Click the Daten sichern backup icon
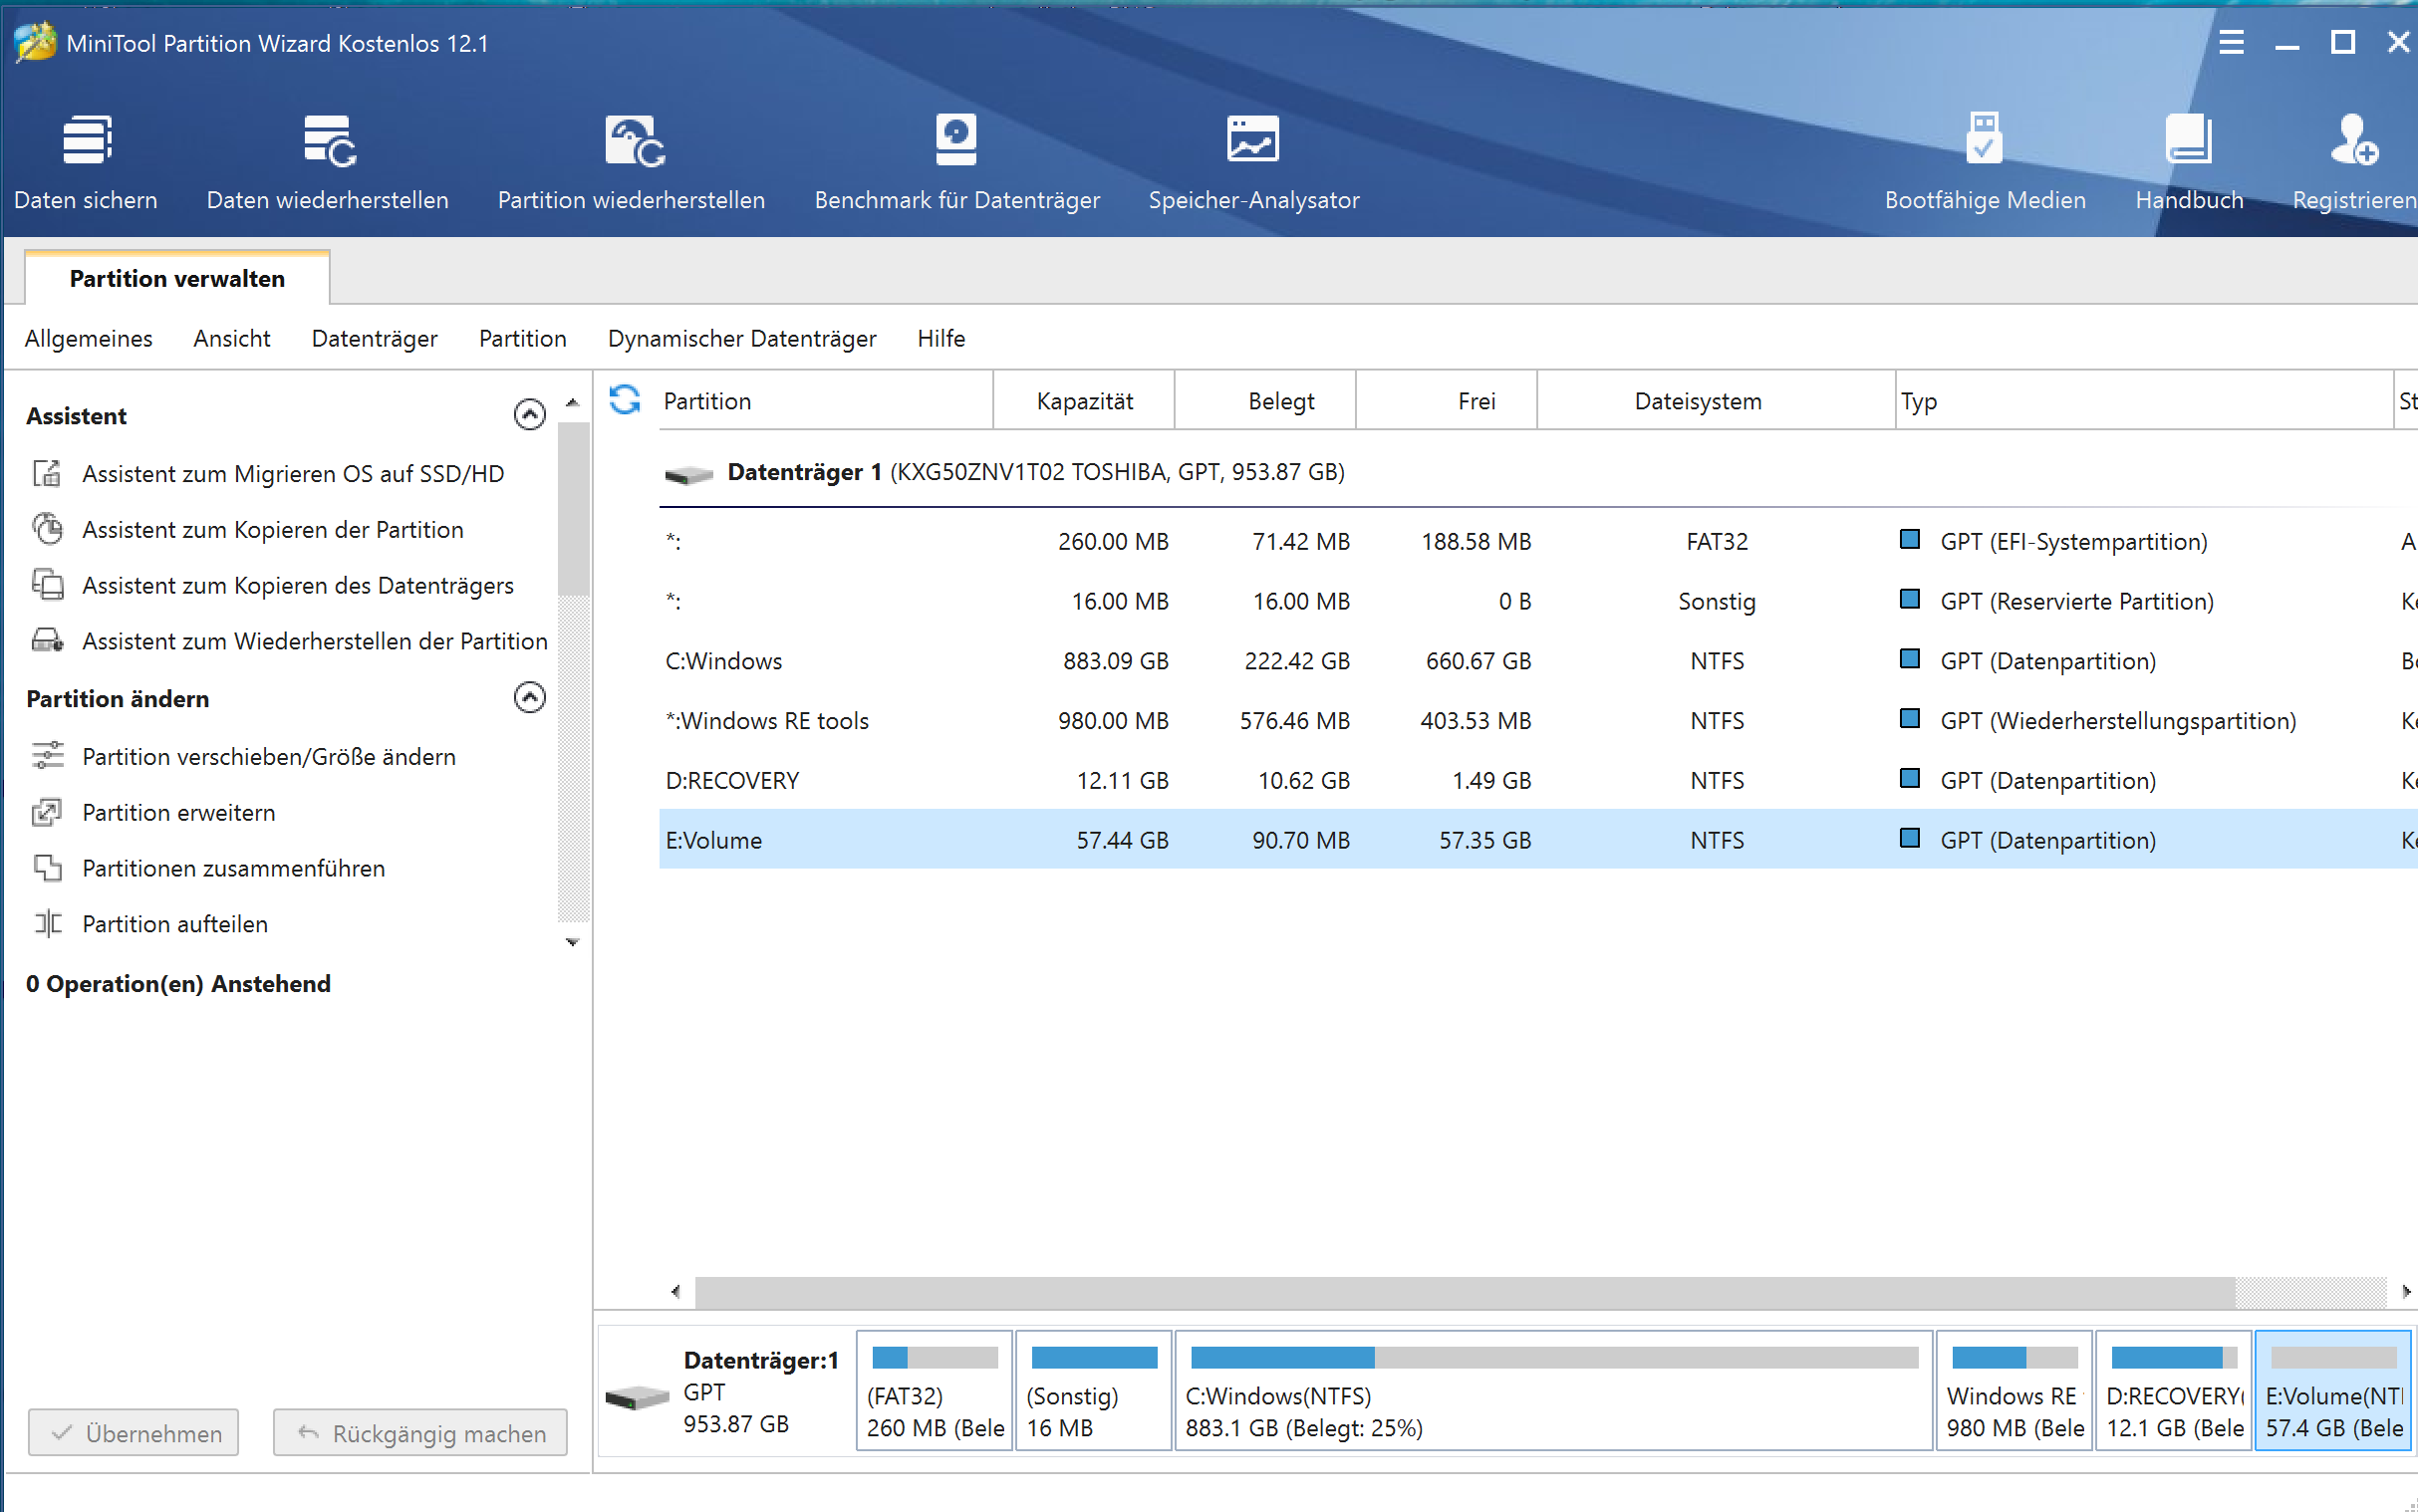Image resolution: width=2418 pixels, height=1512 pixels. pos(86,140)
